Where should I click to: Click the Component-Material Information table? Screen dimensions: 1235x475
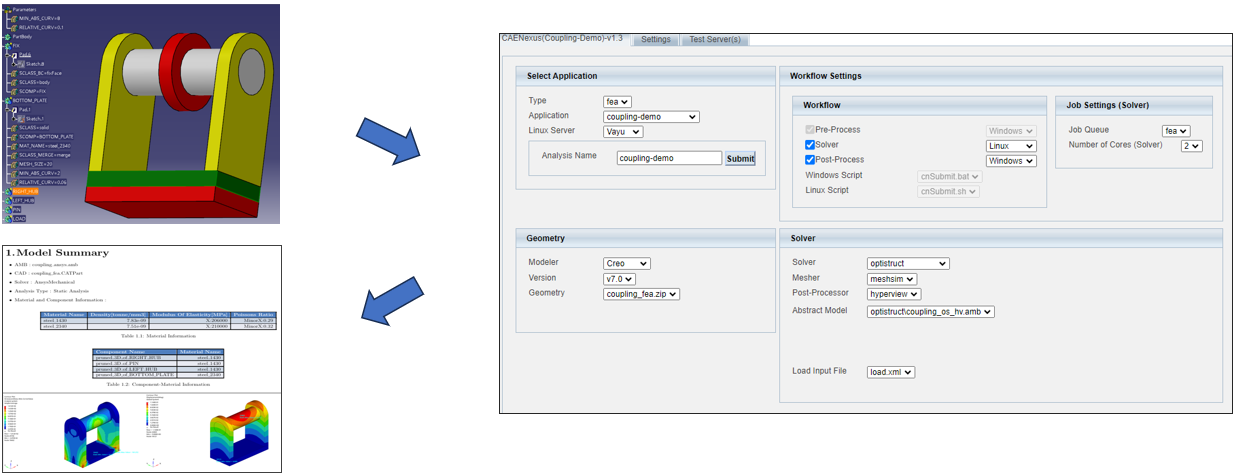pyautogui.click(x=158, y=363)
